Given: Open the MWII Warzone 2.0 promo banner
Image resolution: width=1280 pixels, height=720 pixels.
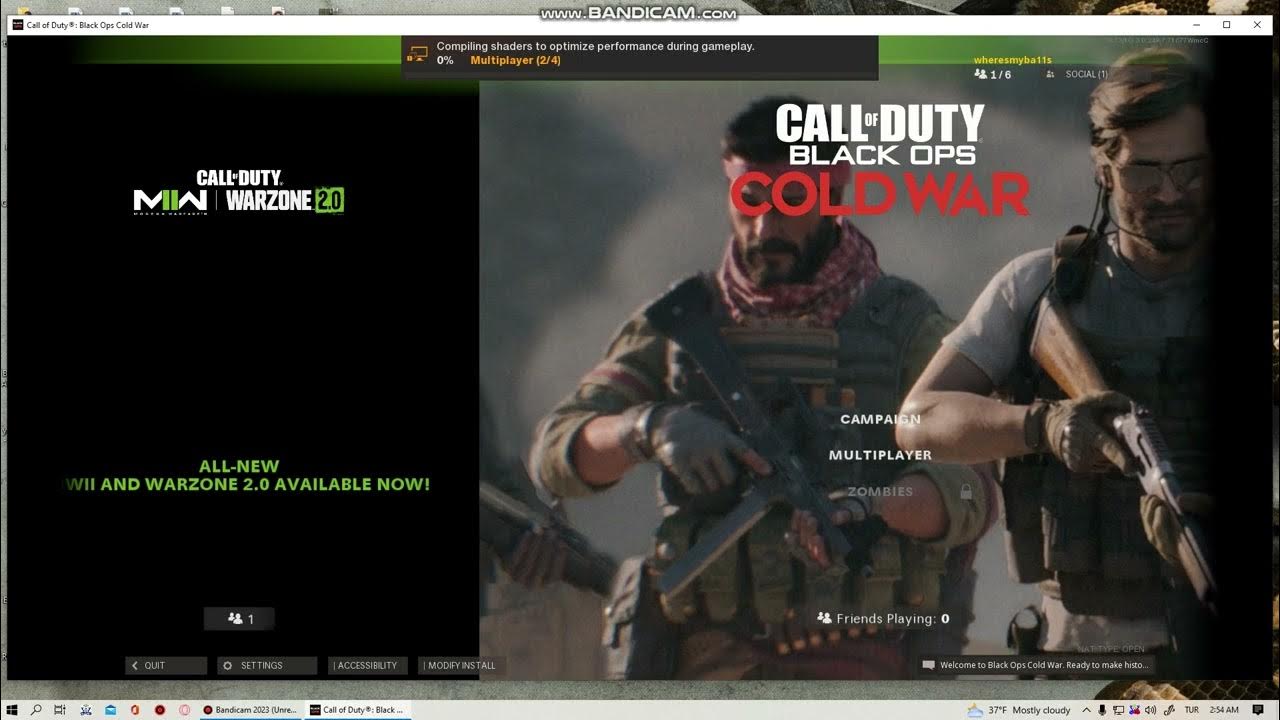Looking at the screenshot, I should click(x=239, y=191).
